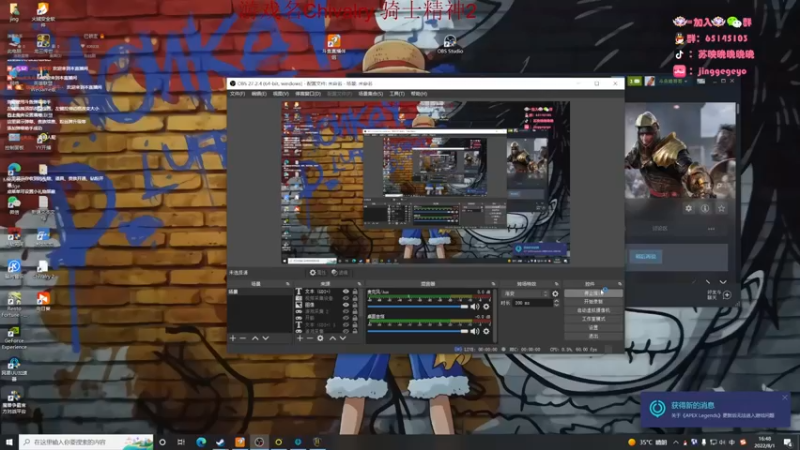Add a new scene with the plus icon
800x450 pixels.
click(233, 338)
